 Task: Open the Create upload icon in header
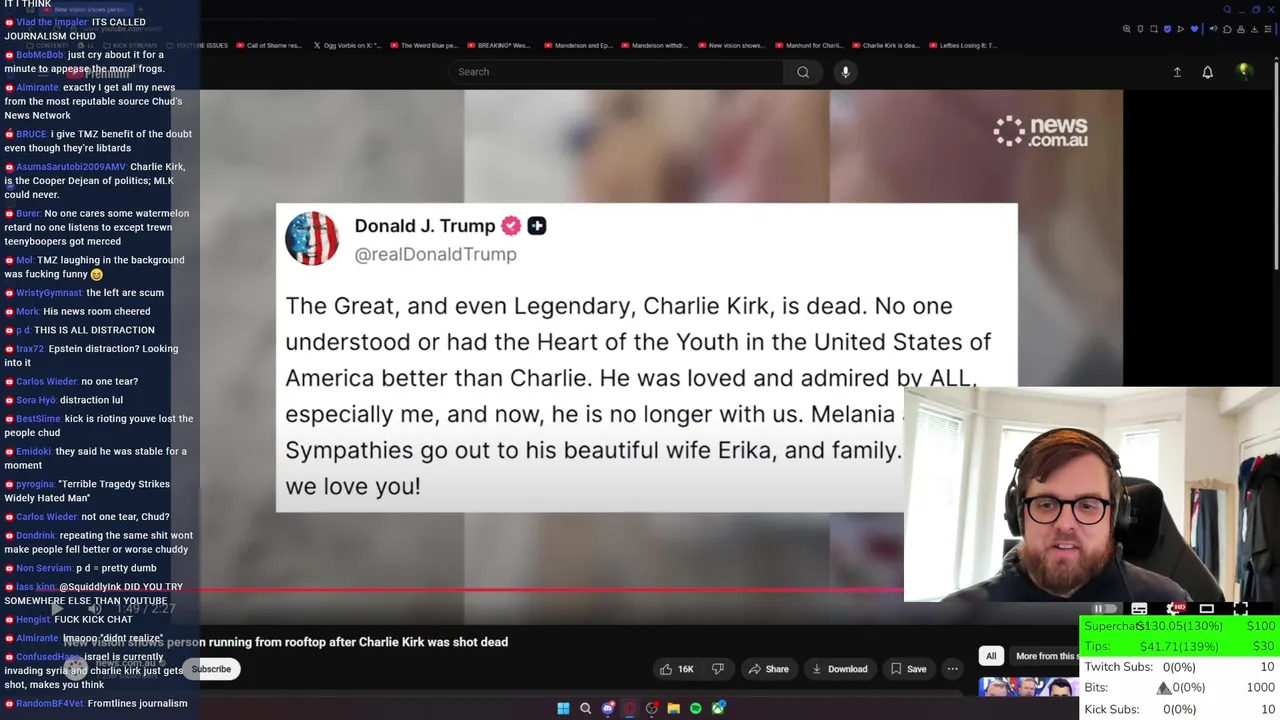coord(1177,72)
